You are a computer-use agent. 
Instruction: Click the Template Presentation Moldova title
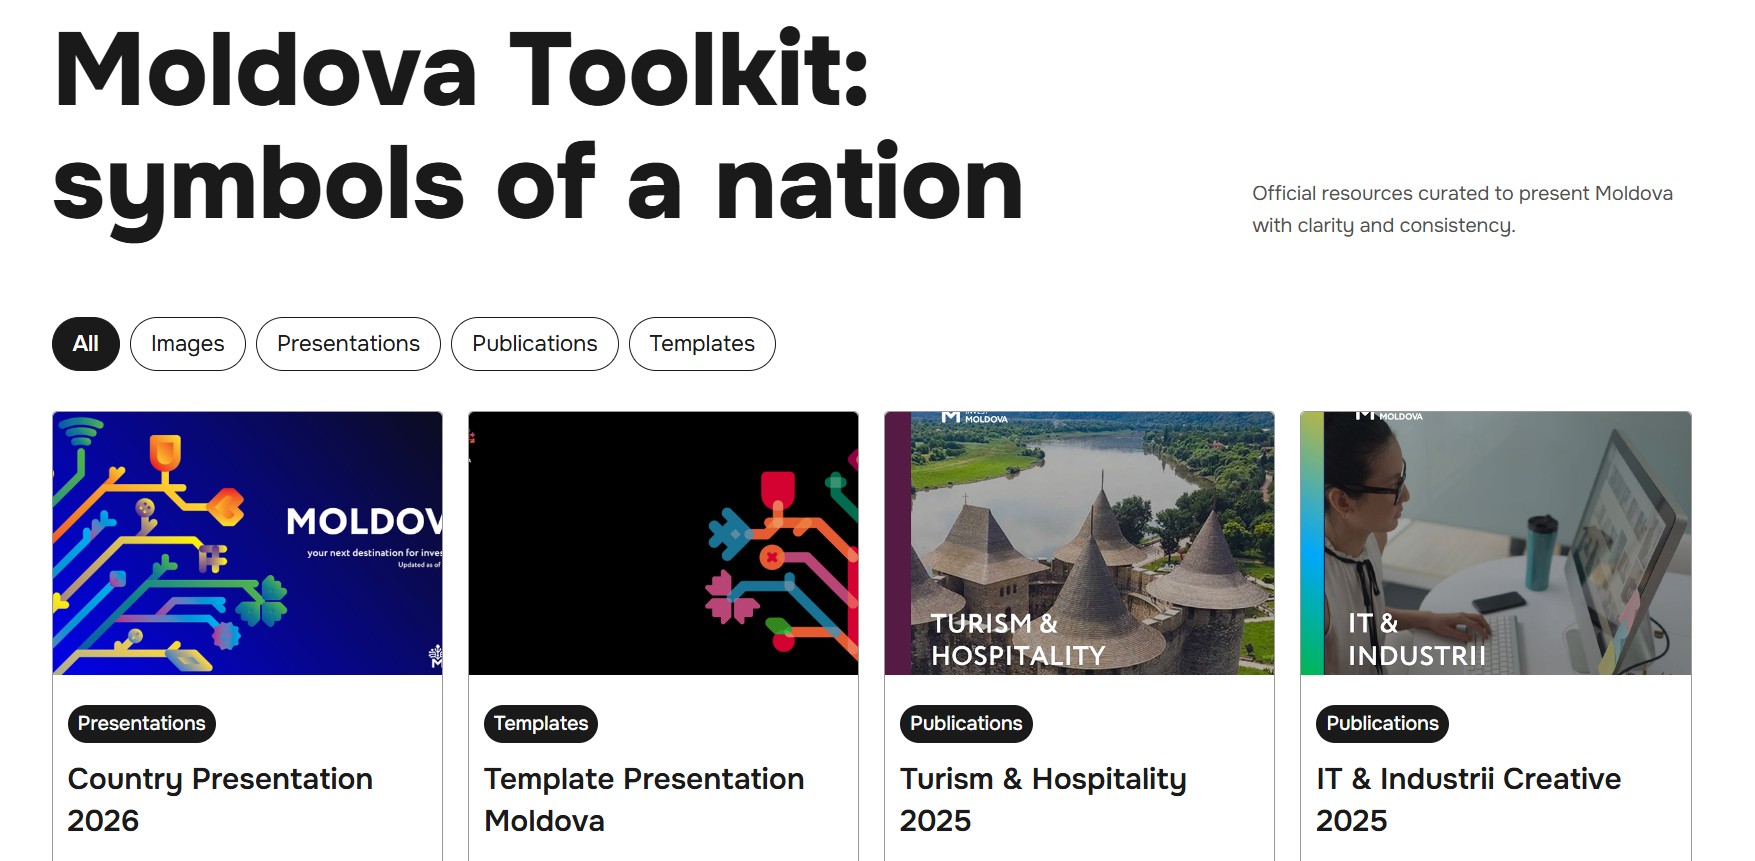644,800
